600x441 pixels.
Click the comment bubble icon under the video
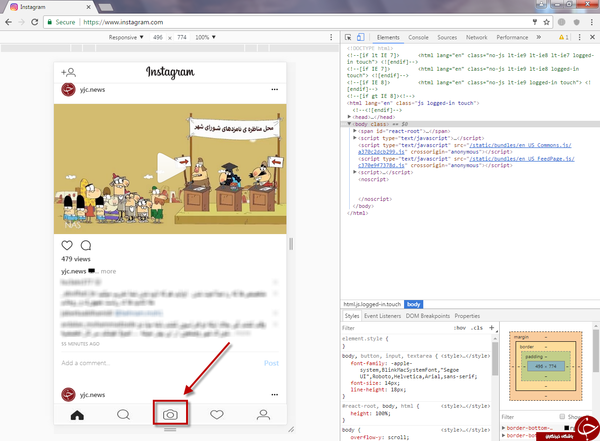(x=86, y=245)
